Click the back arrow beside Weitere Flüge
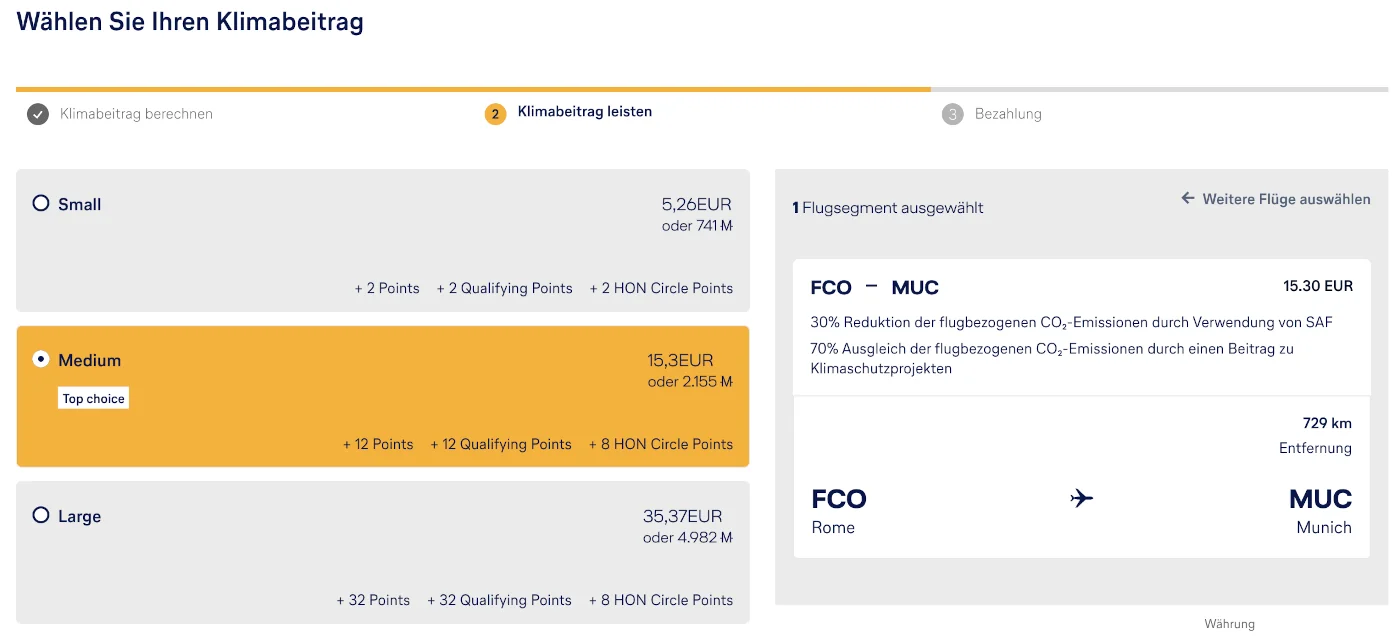The image size is (1400, 637). click(x=1188, y=199)
